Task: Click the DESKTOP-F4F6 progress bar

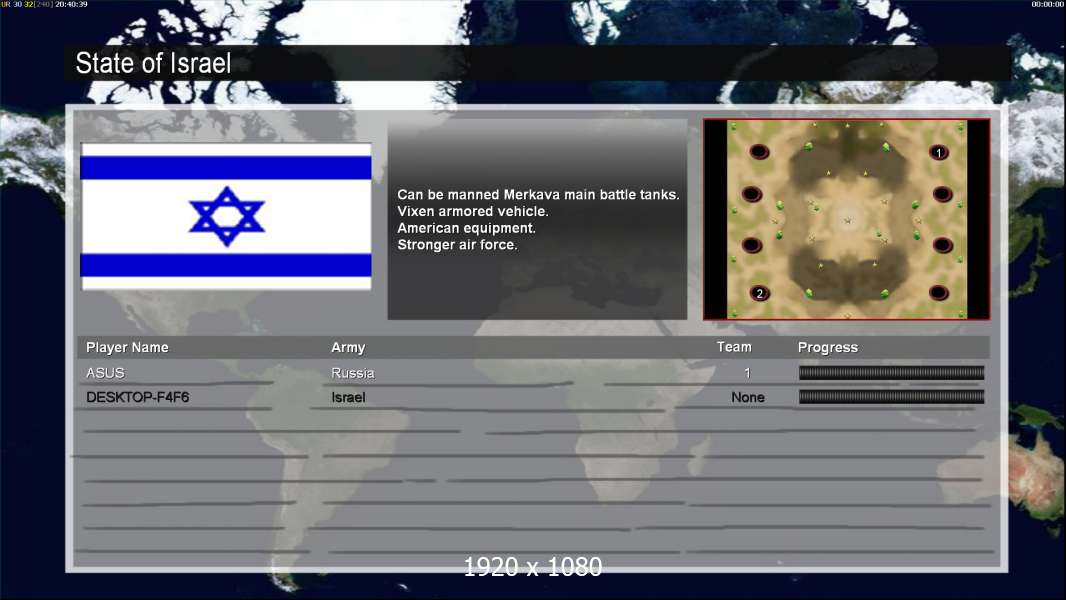Action: (891, 397)
